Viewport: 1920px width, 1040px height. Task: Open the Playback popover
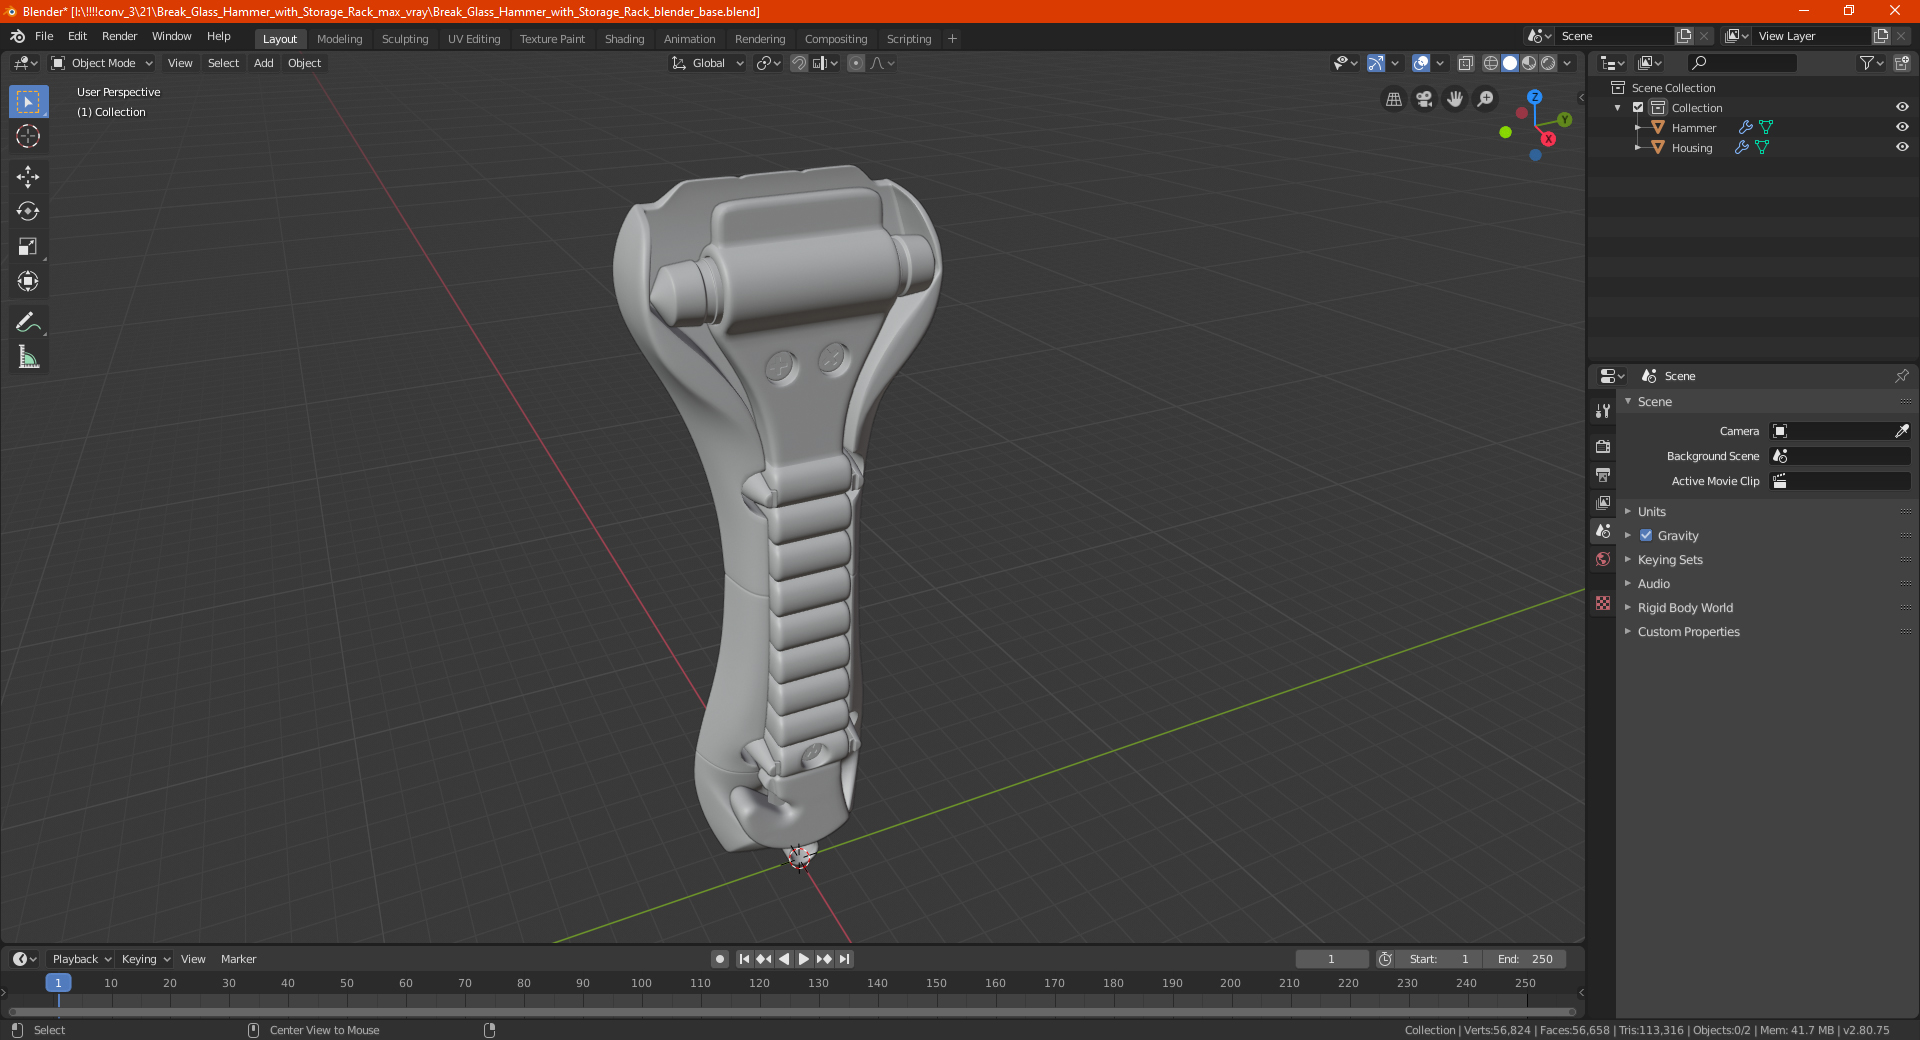[x=81, y=959]
